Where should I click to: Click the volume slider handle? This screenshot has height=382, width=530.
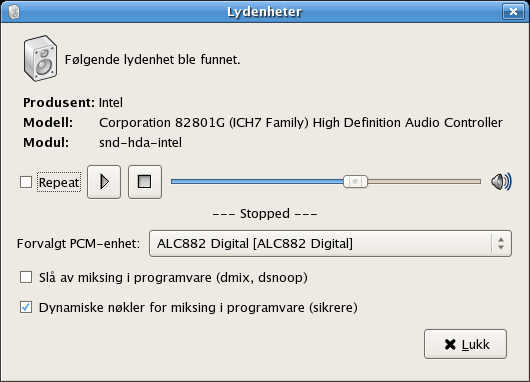(x=355, y=182)
